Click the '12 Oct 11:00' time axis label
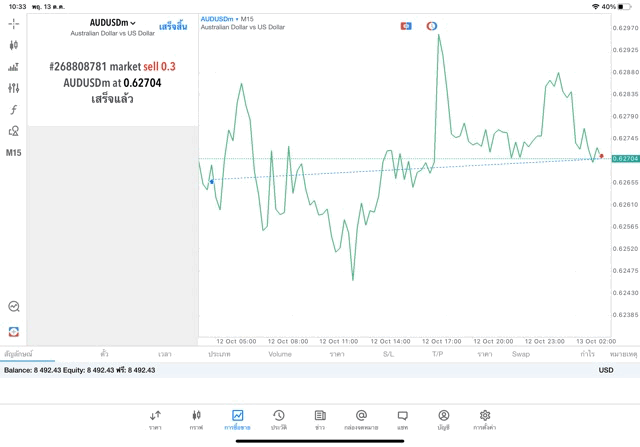This screenshot has width=640, height=447. click(x=339, y=341)
